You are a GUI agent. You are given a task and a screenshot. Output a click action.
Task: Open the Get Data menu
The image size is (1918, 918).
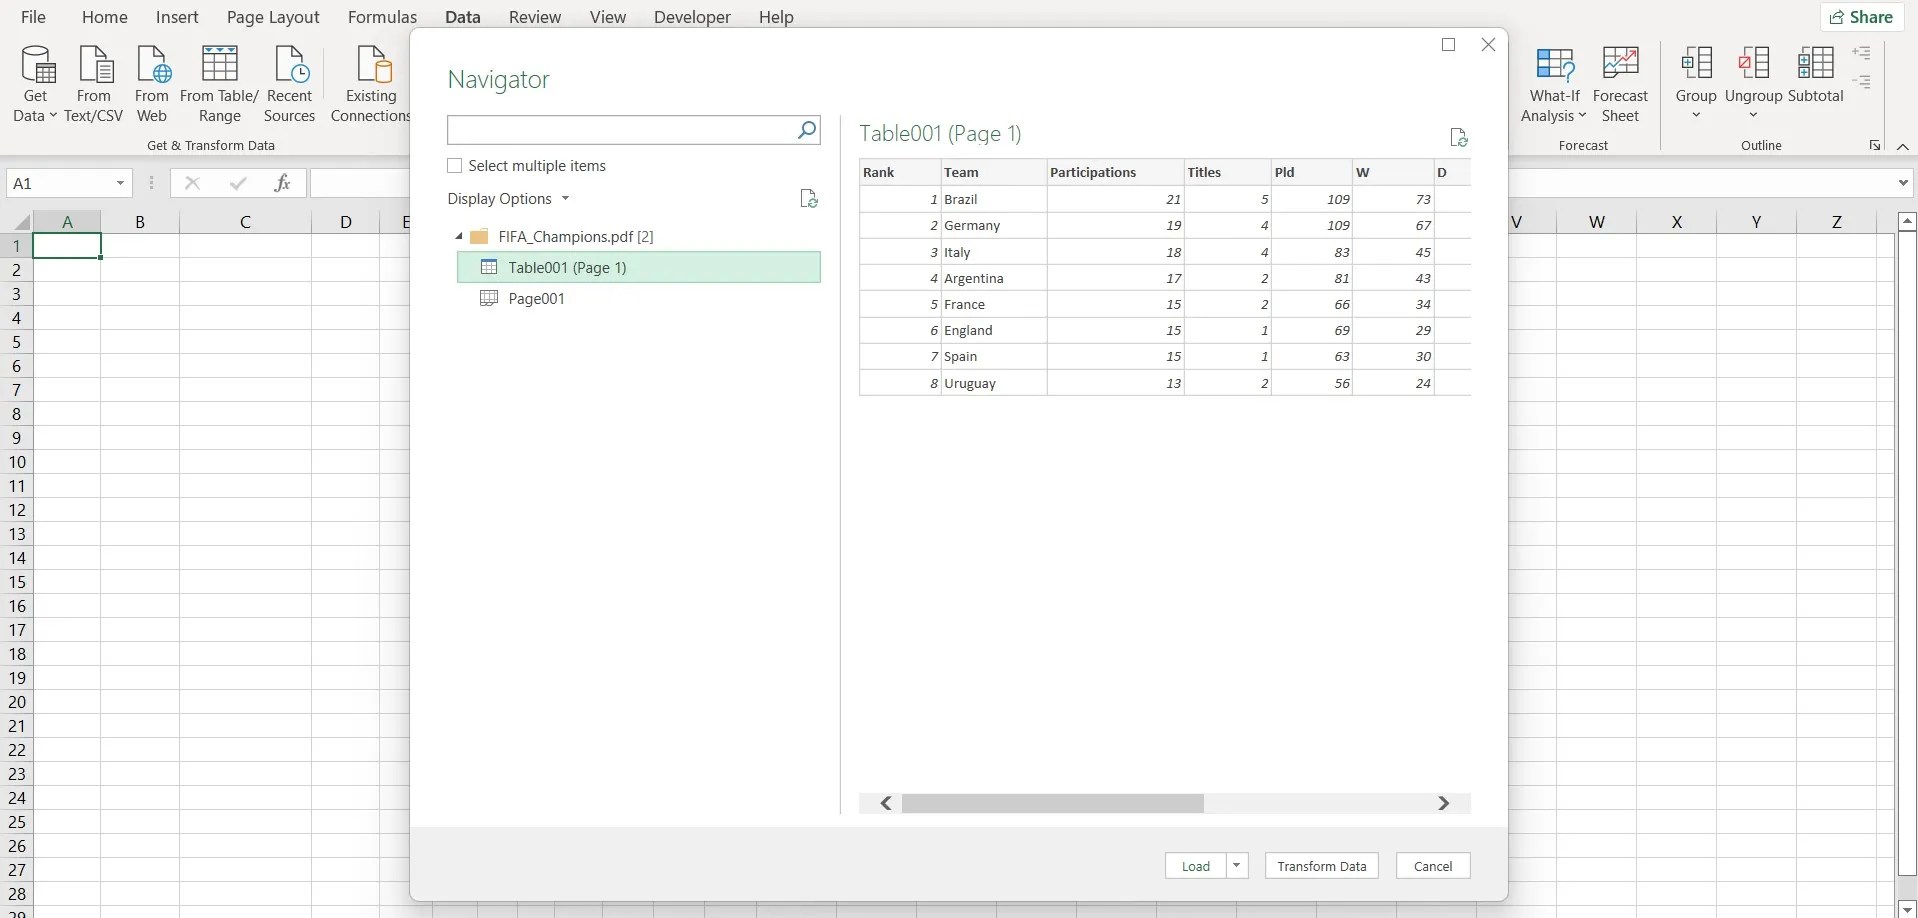coord(36,85)
